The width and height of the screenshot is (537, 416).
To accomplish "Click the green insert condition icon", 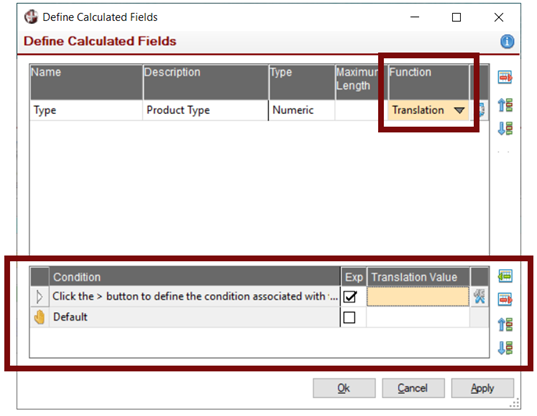I will pyautogui.click(x=505, y=276).
